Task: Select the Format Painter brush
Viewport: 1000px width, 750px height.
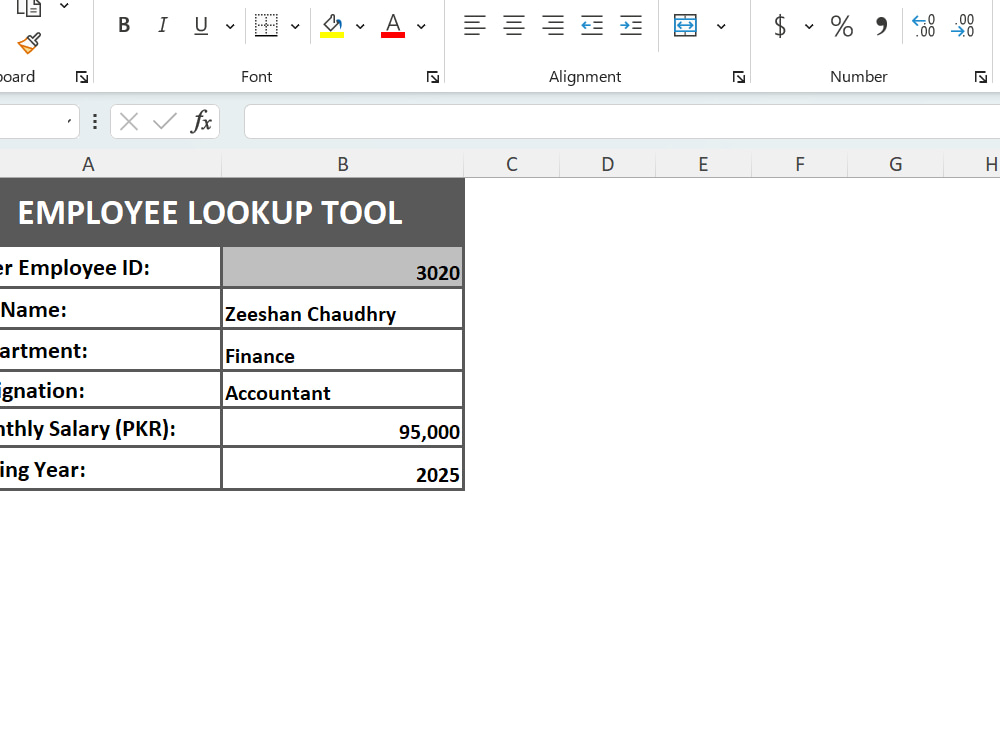Action: [29, 43]
